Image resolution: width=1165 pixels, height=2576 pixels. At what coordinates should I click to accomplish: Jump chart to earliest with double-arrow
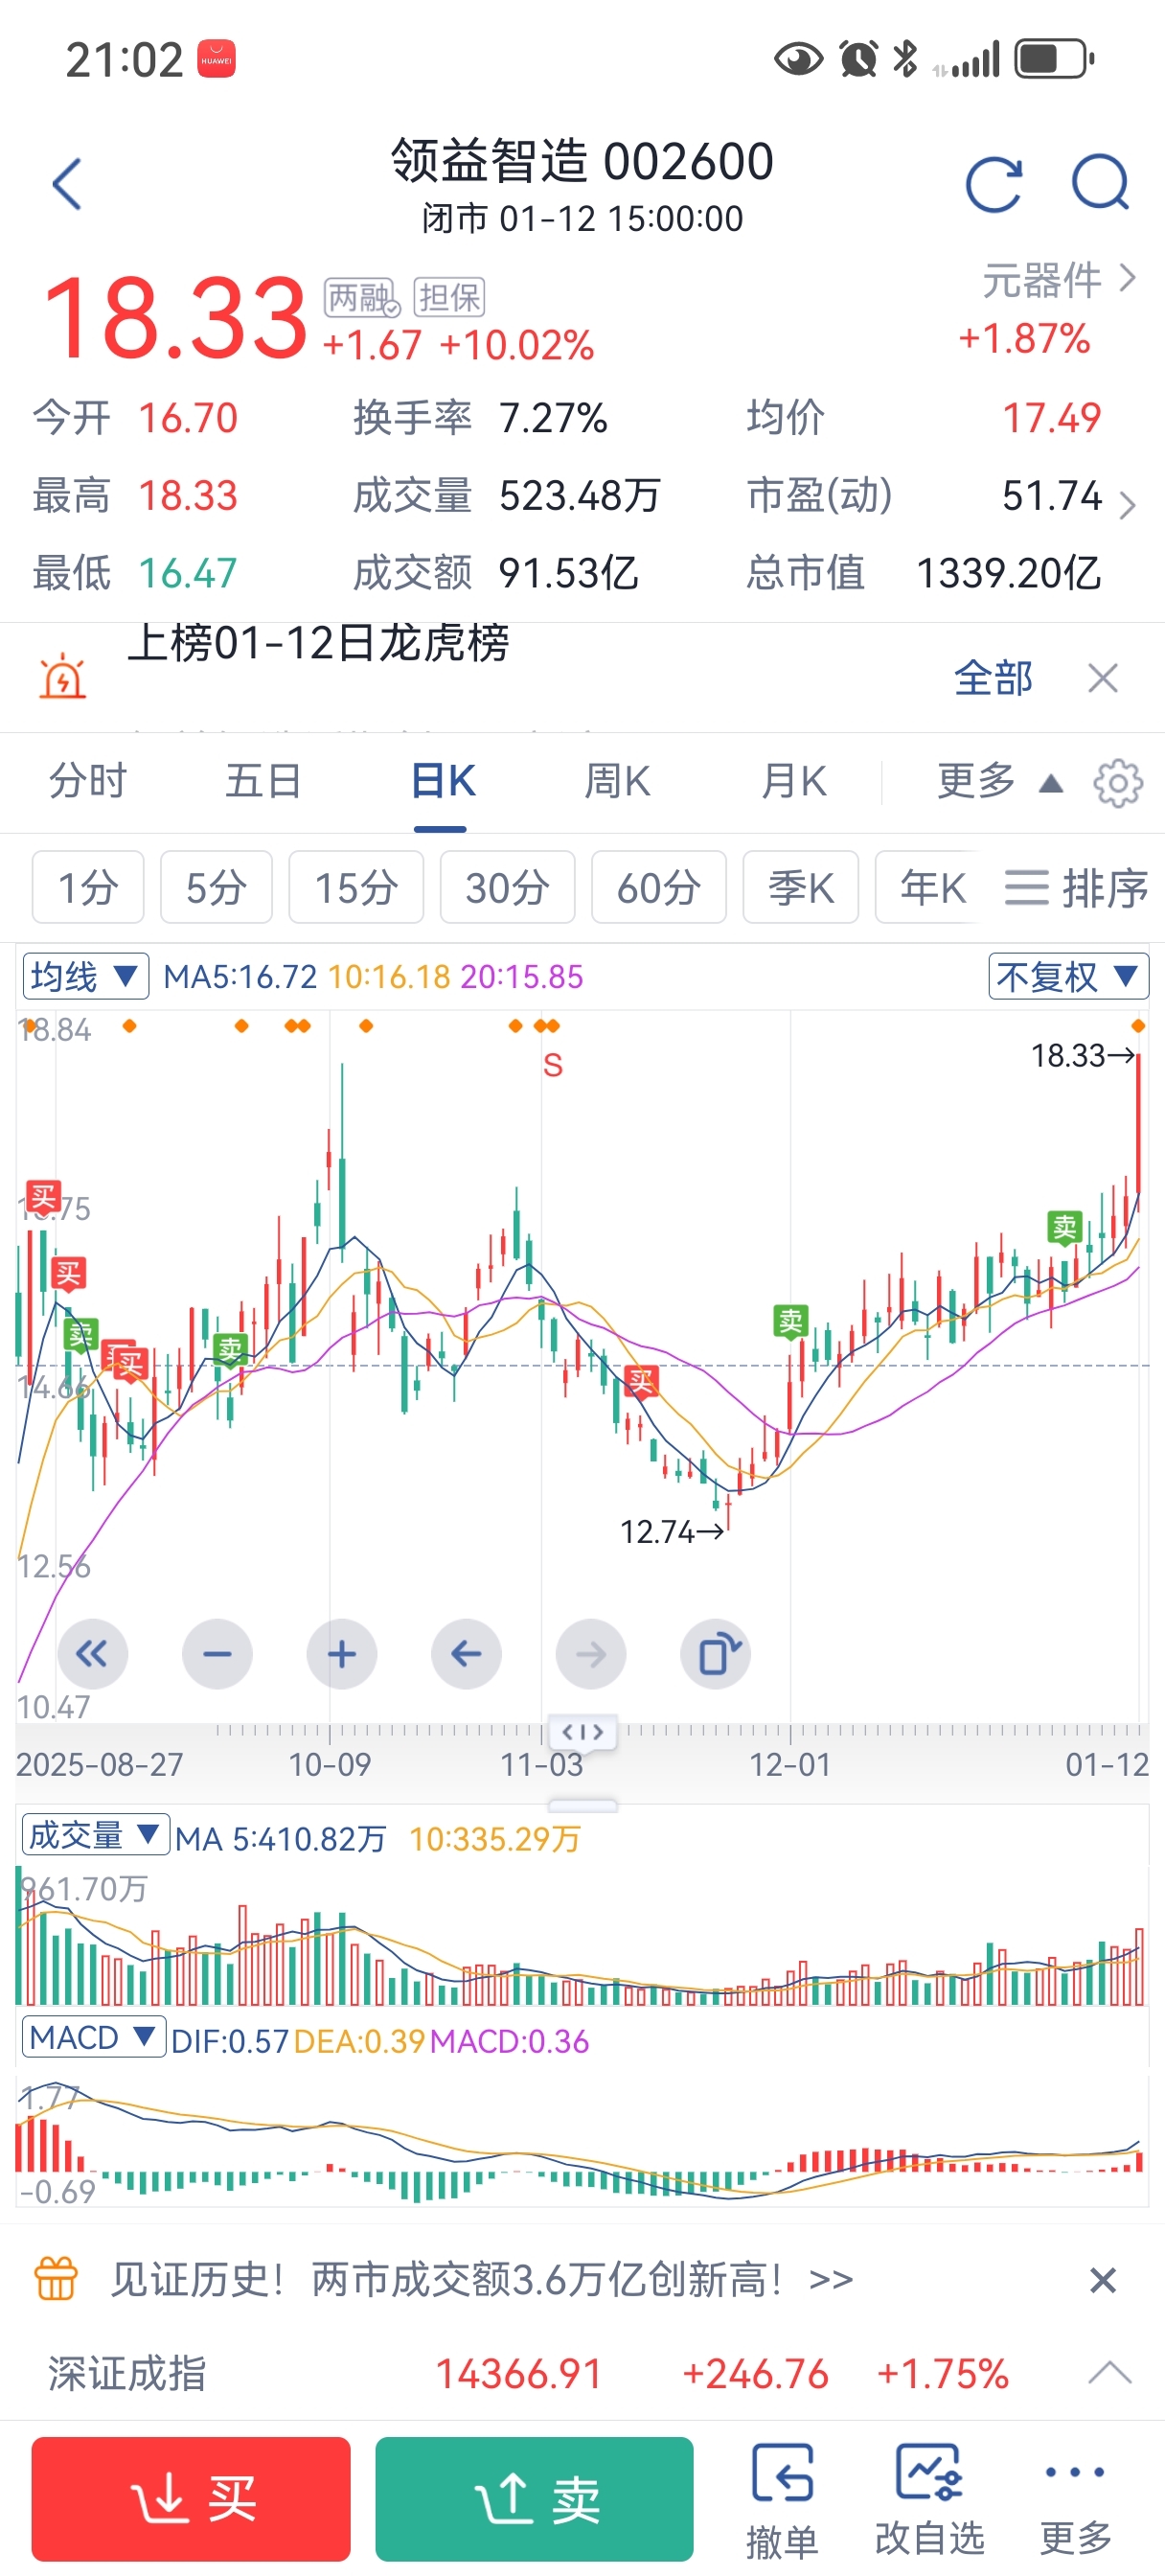[x=92, y=1654]
